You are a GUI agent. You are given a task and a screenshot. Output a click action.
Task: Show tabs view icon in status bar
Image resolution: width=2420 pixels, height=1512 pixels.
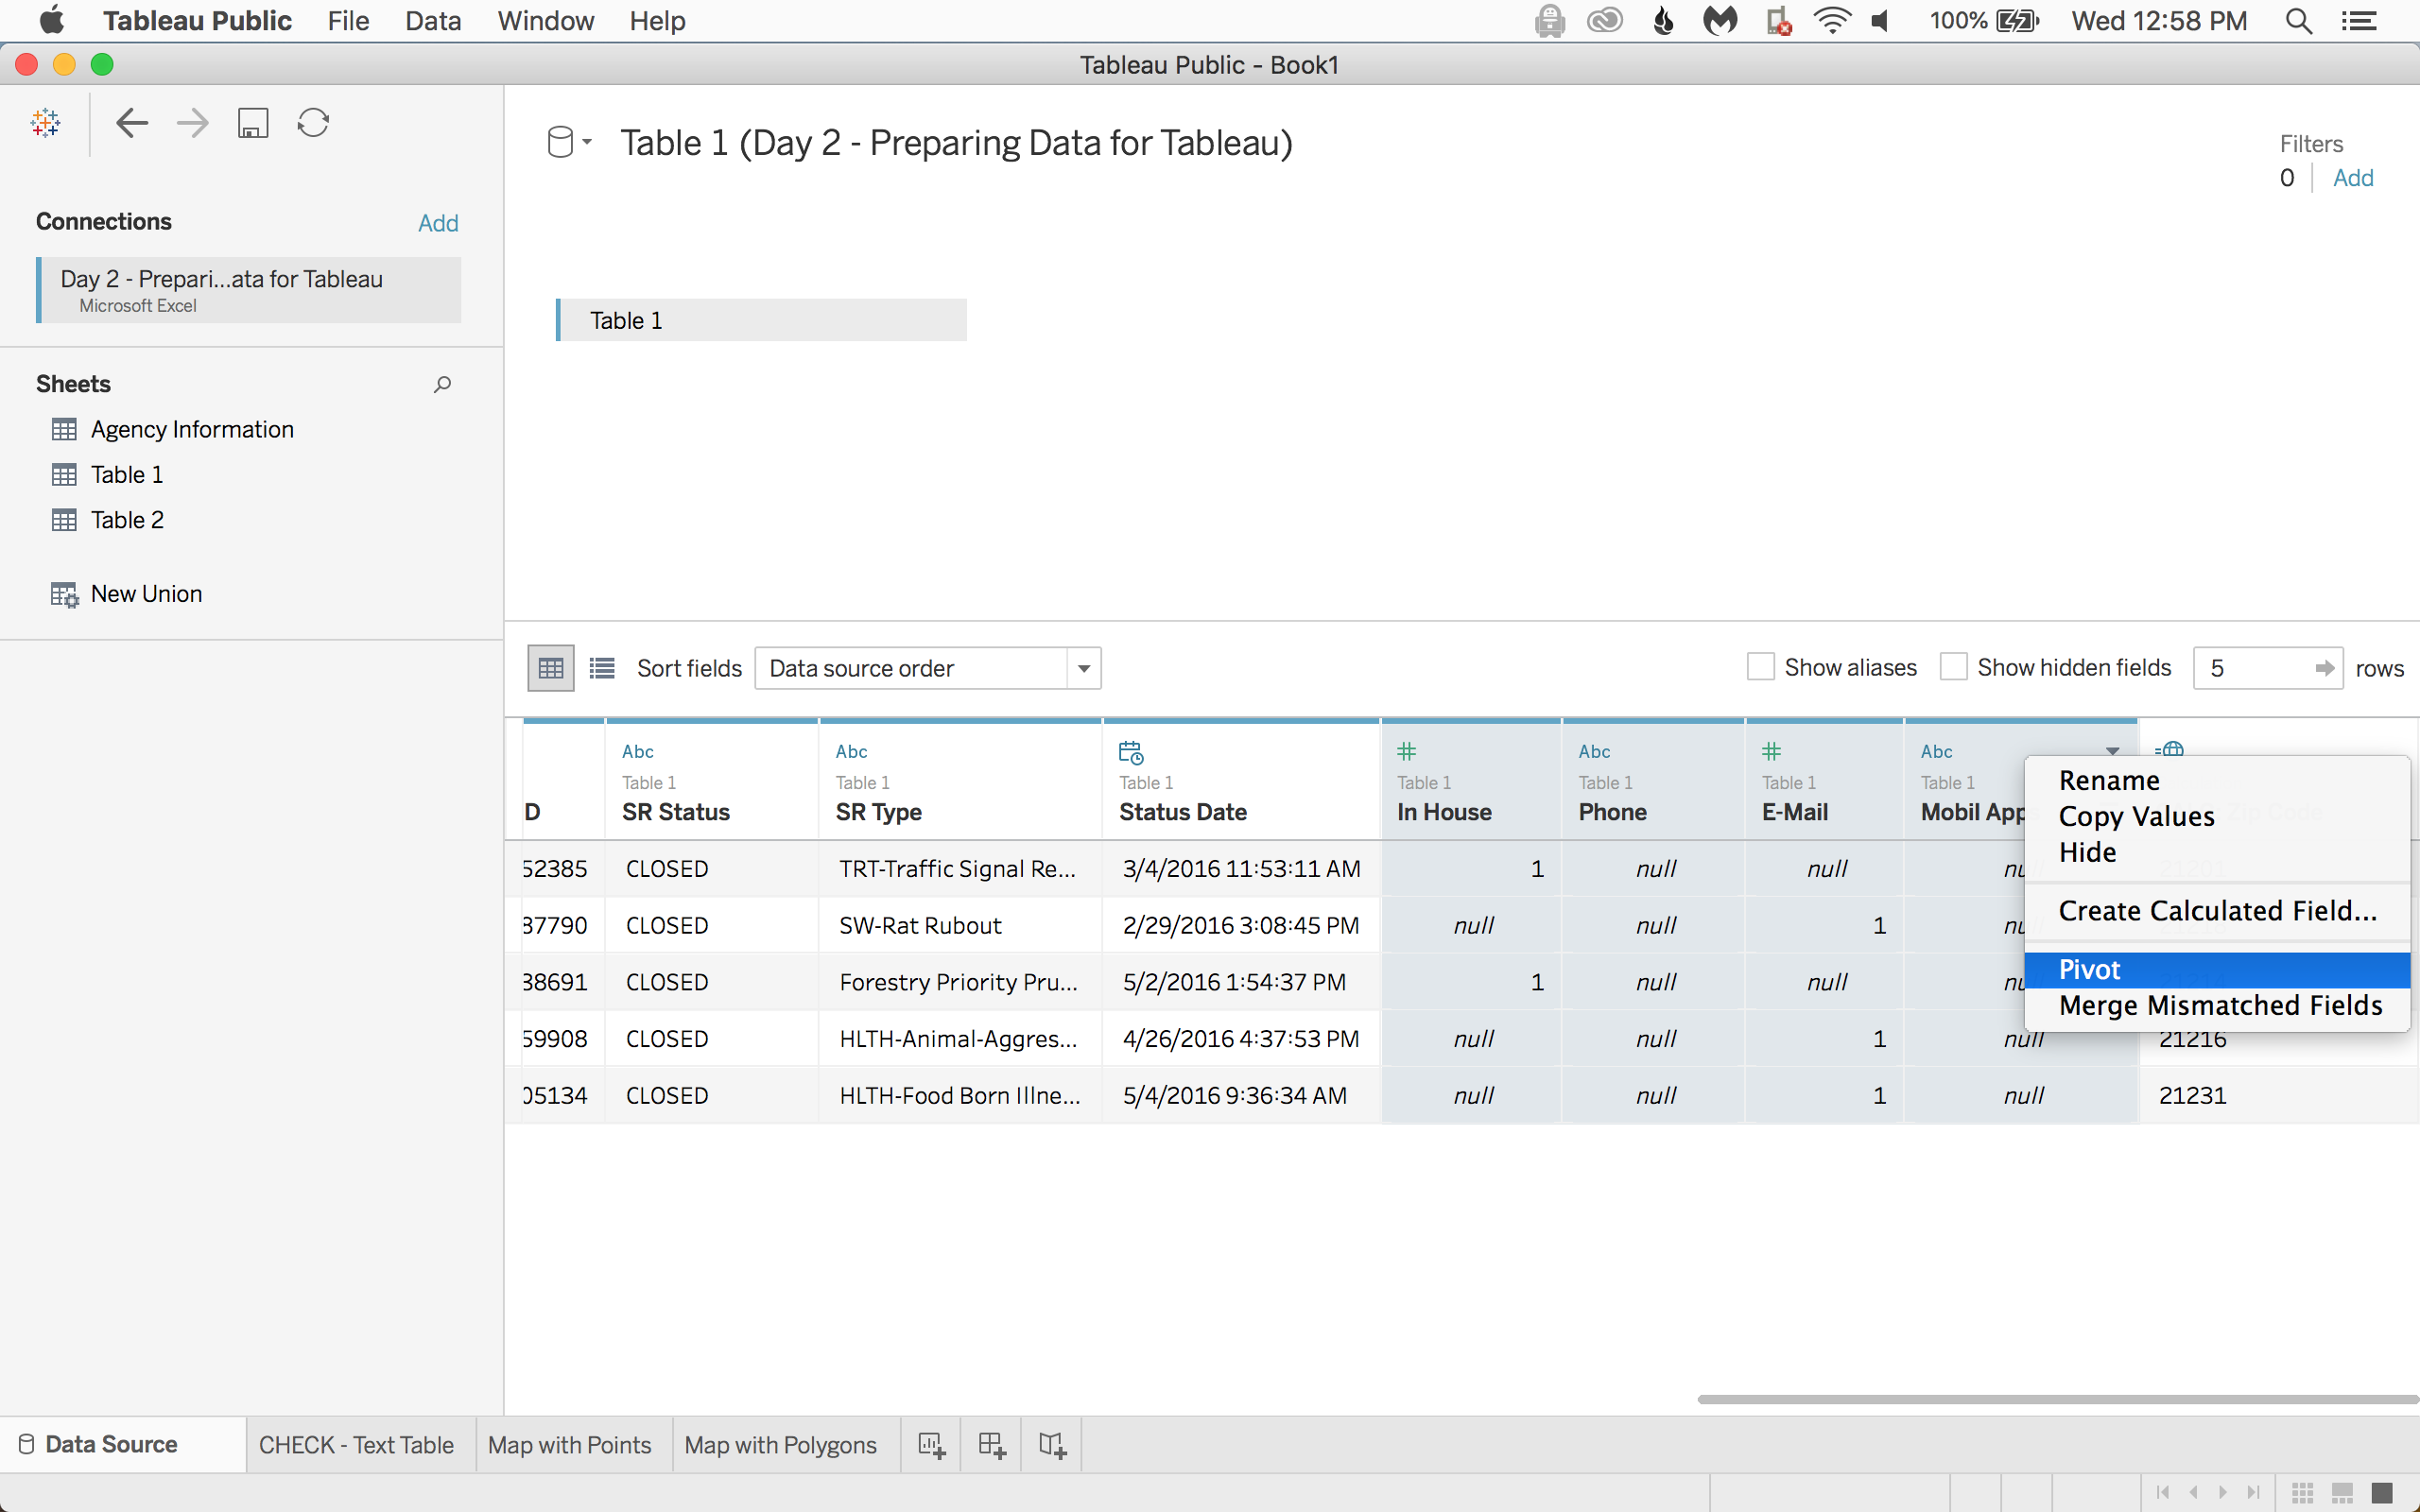point(2382,1492)
